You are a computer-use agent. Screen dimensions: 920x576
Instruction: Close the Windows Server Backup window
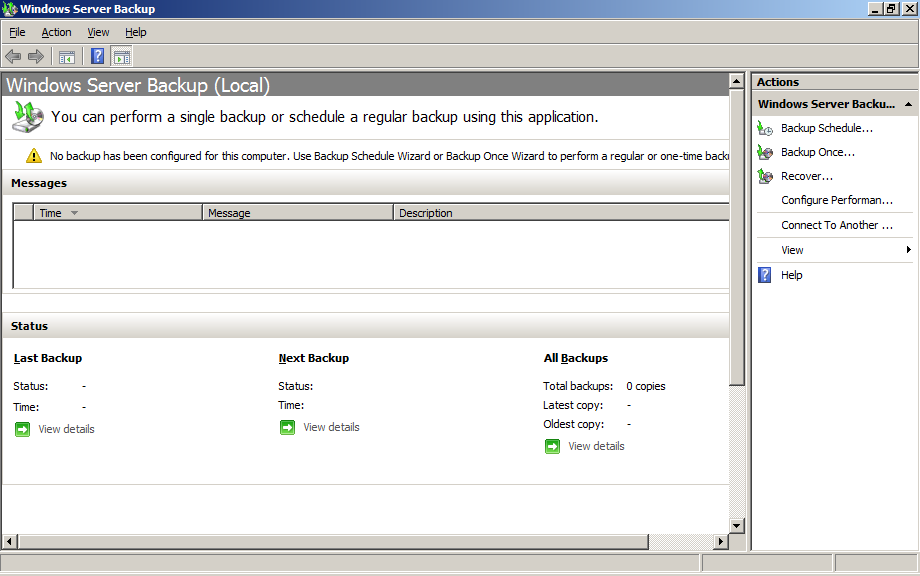(x=909, y=9)
